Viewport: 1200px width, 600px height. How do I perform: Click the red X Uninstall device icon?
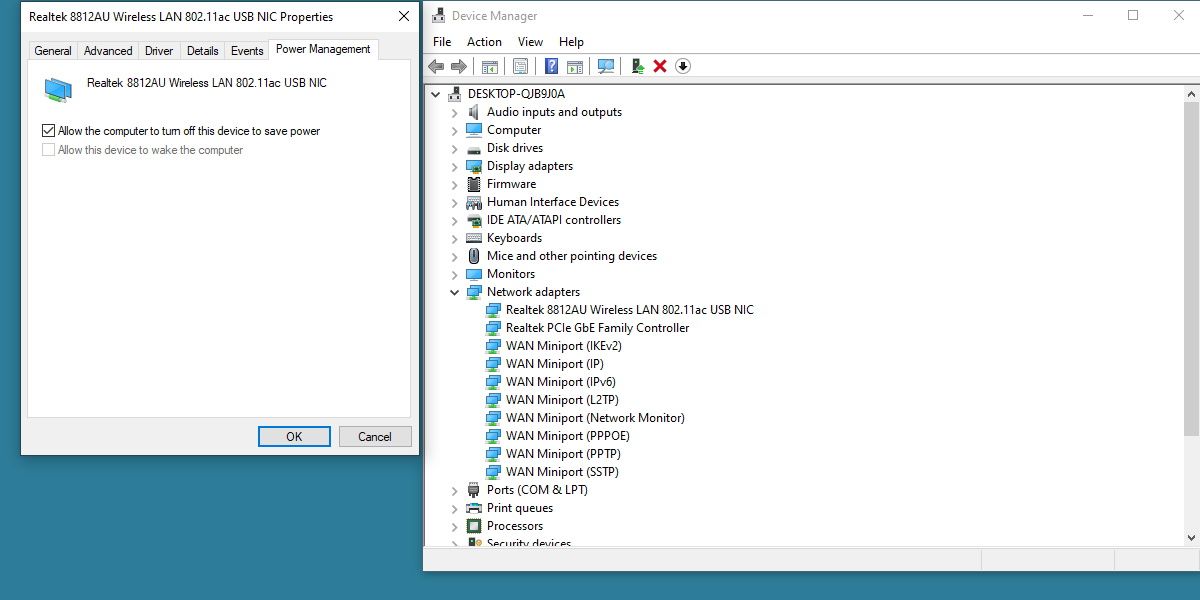(x=660, y=66)
